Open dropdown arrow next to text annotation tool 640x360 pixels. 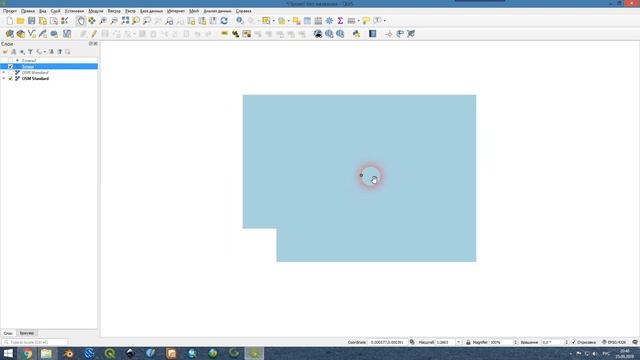click(x=384, y=20)
